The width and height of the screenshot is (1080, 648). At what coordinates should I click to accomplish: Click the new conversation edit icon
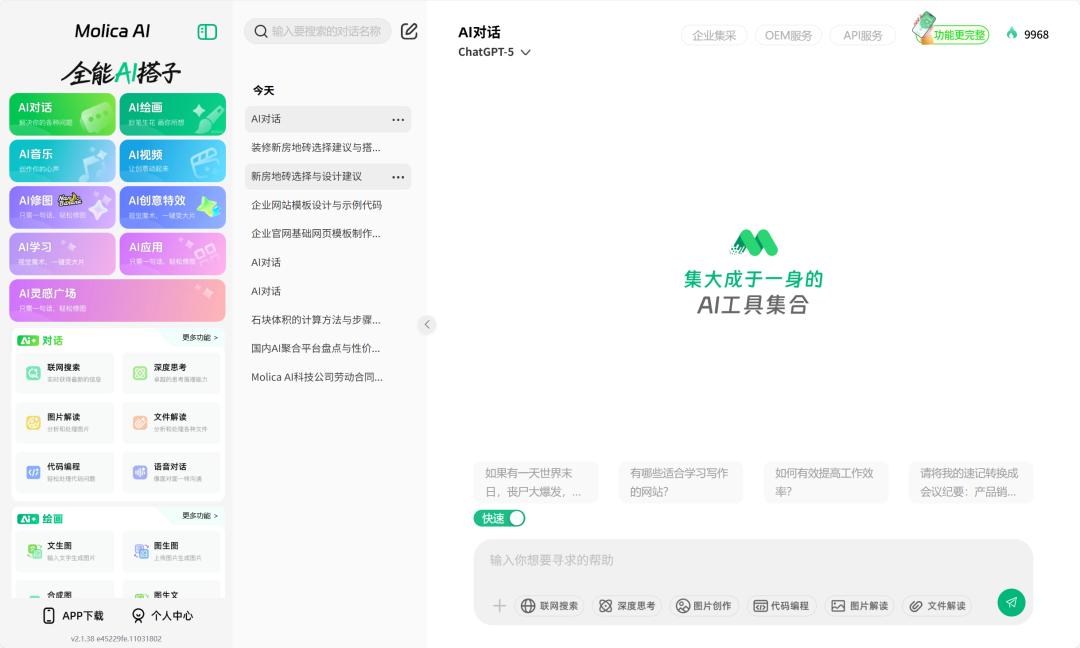[409, 31]
